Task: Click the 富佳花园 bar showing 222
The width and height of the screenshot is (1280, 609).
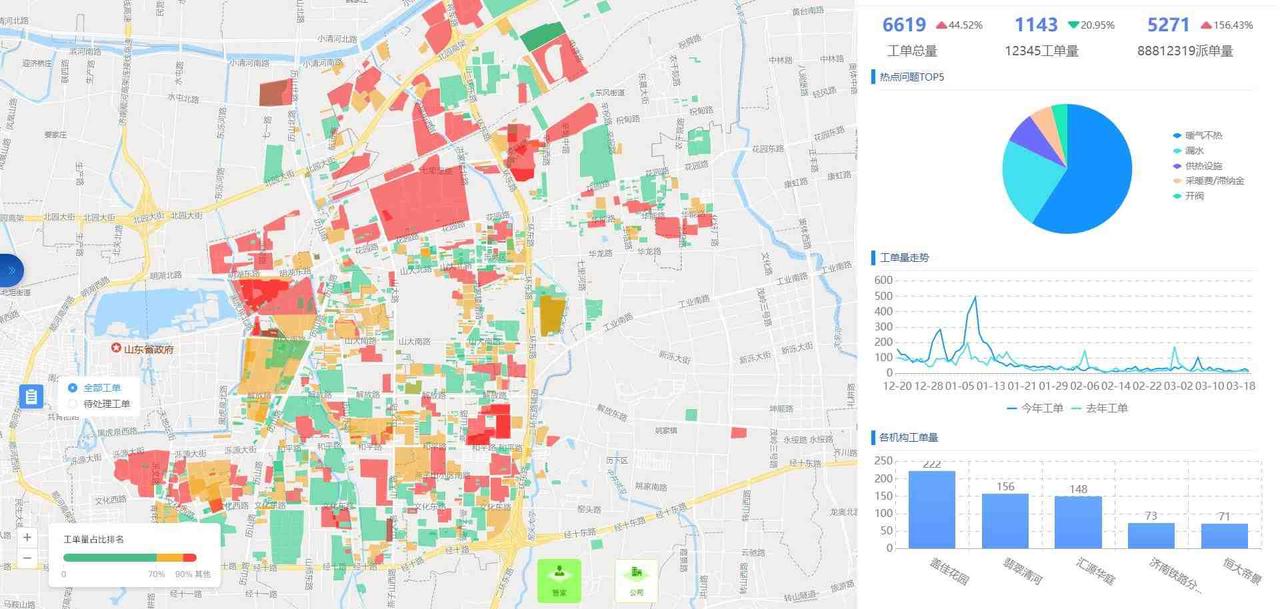Action: point(932,510)
